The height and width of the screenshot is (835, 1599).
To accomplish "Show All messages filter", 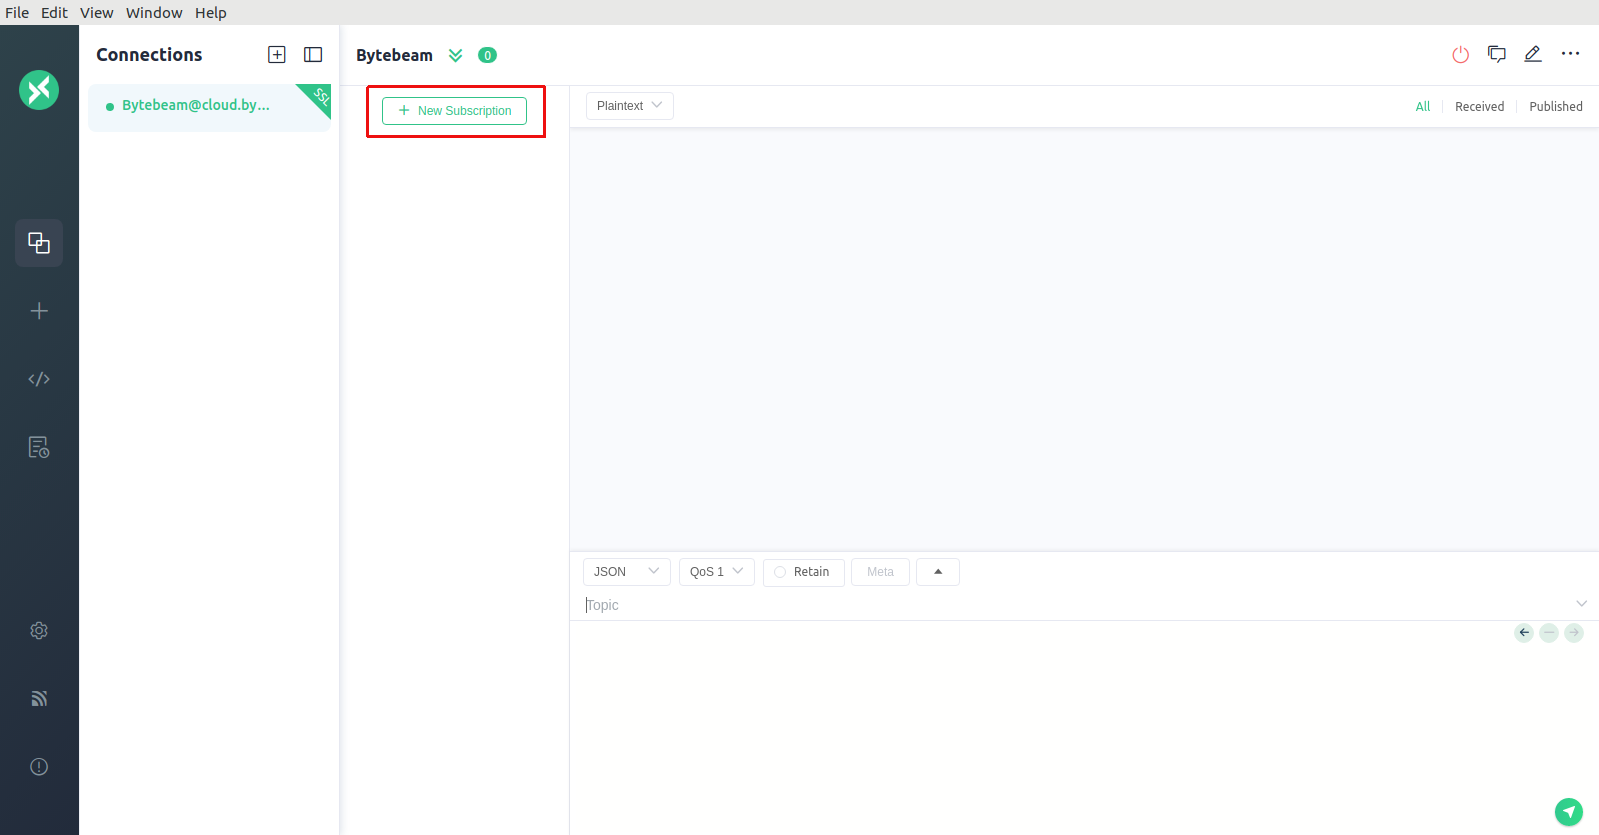I will tap(1423, 107).
